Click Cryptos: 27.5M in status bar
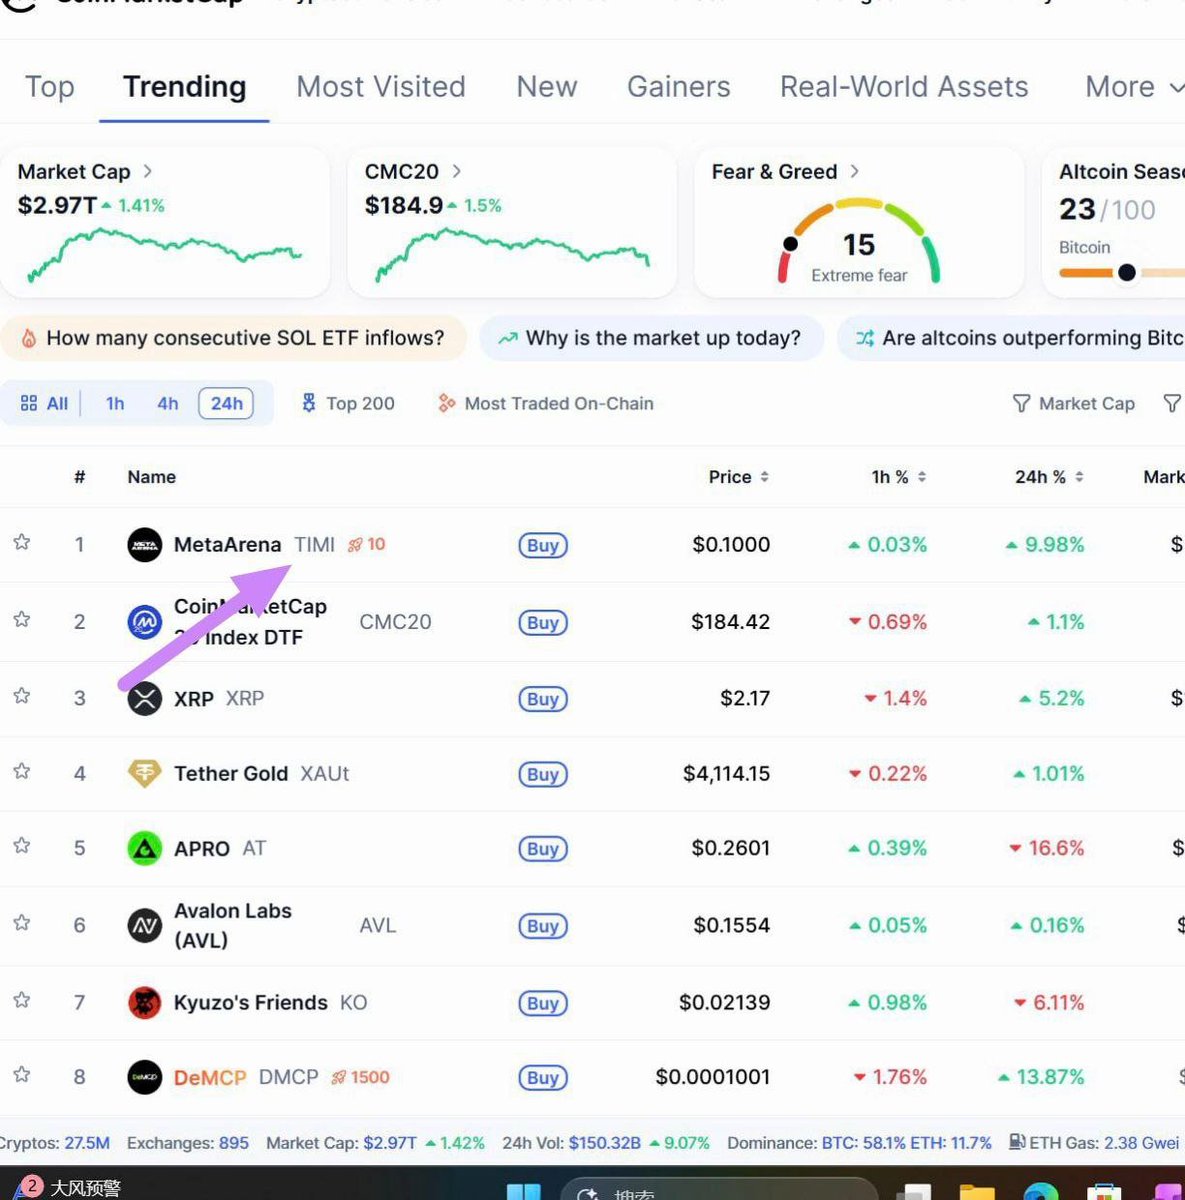Viewport: 1185px width, 1200px height. point(55,1142)
